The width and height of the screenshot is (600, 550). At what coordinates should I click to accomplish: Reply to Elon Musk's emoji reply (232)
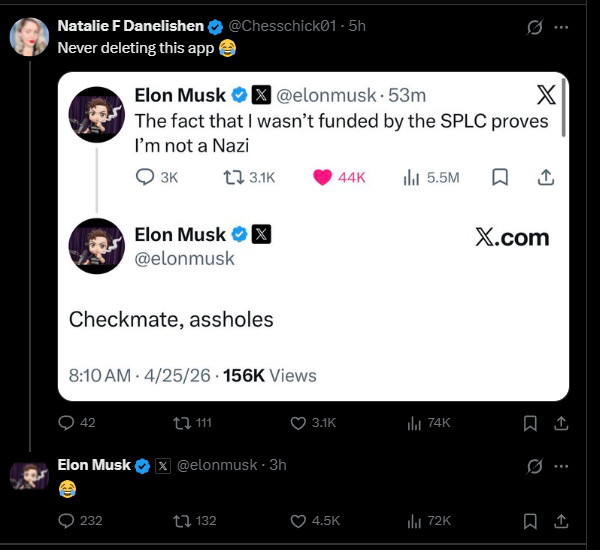pyautogui.click(x=67, y=520)
